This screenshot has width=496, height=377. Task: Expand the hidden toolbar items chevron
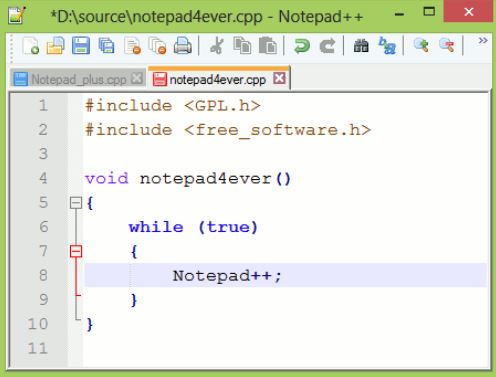(x=483, y=41)
